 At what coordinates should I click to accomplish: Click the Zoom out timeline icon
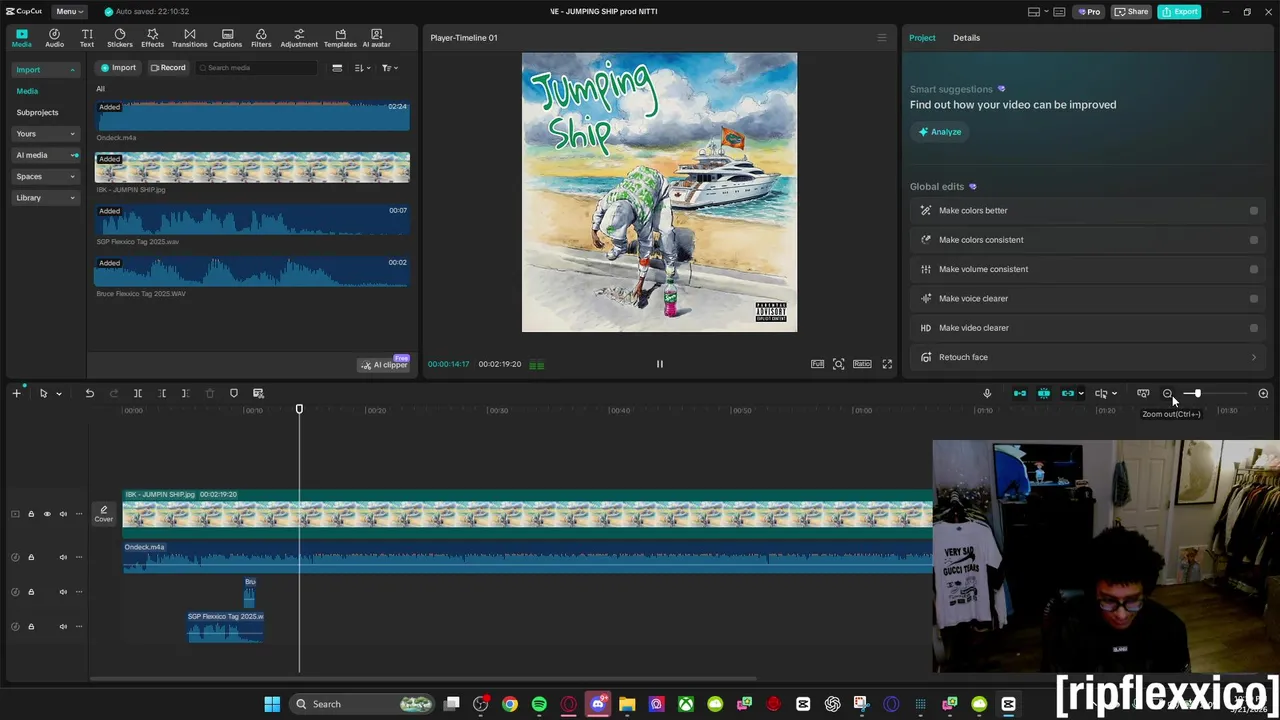coord(1167,393)
